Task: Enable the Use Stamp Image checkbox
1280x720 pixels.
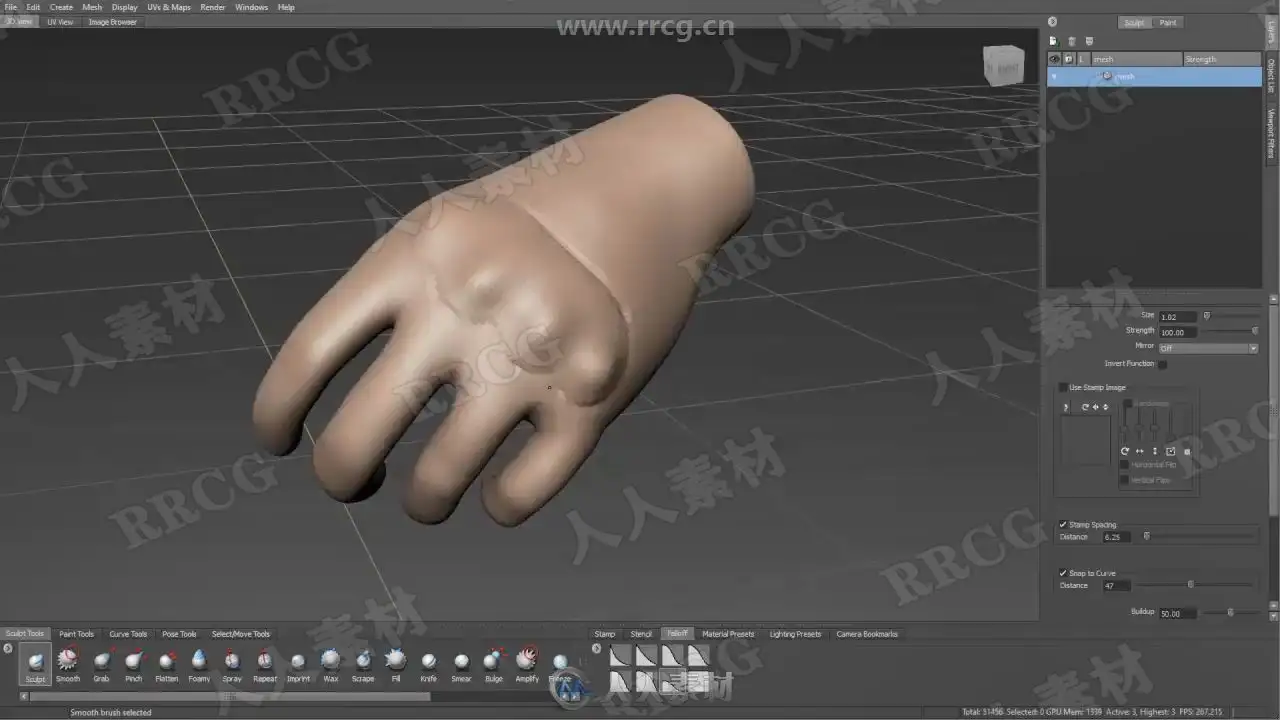Action: [x=1063, y=387]
